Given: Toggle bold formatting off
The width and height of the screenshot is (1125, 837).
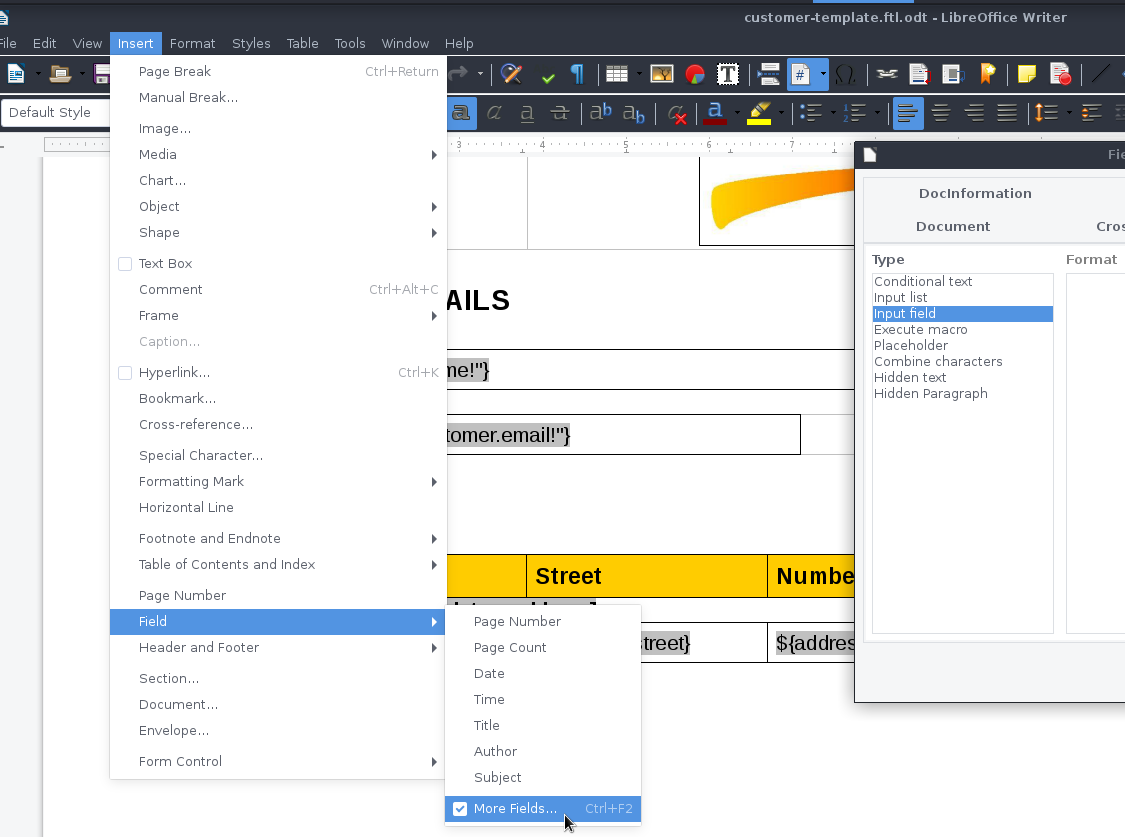Looking at the screenshot, I should [462, 113].
